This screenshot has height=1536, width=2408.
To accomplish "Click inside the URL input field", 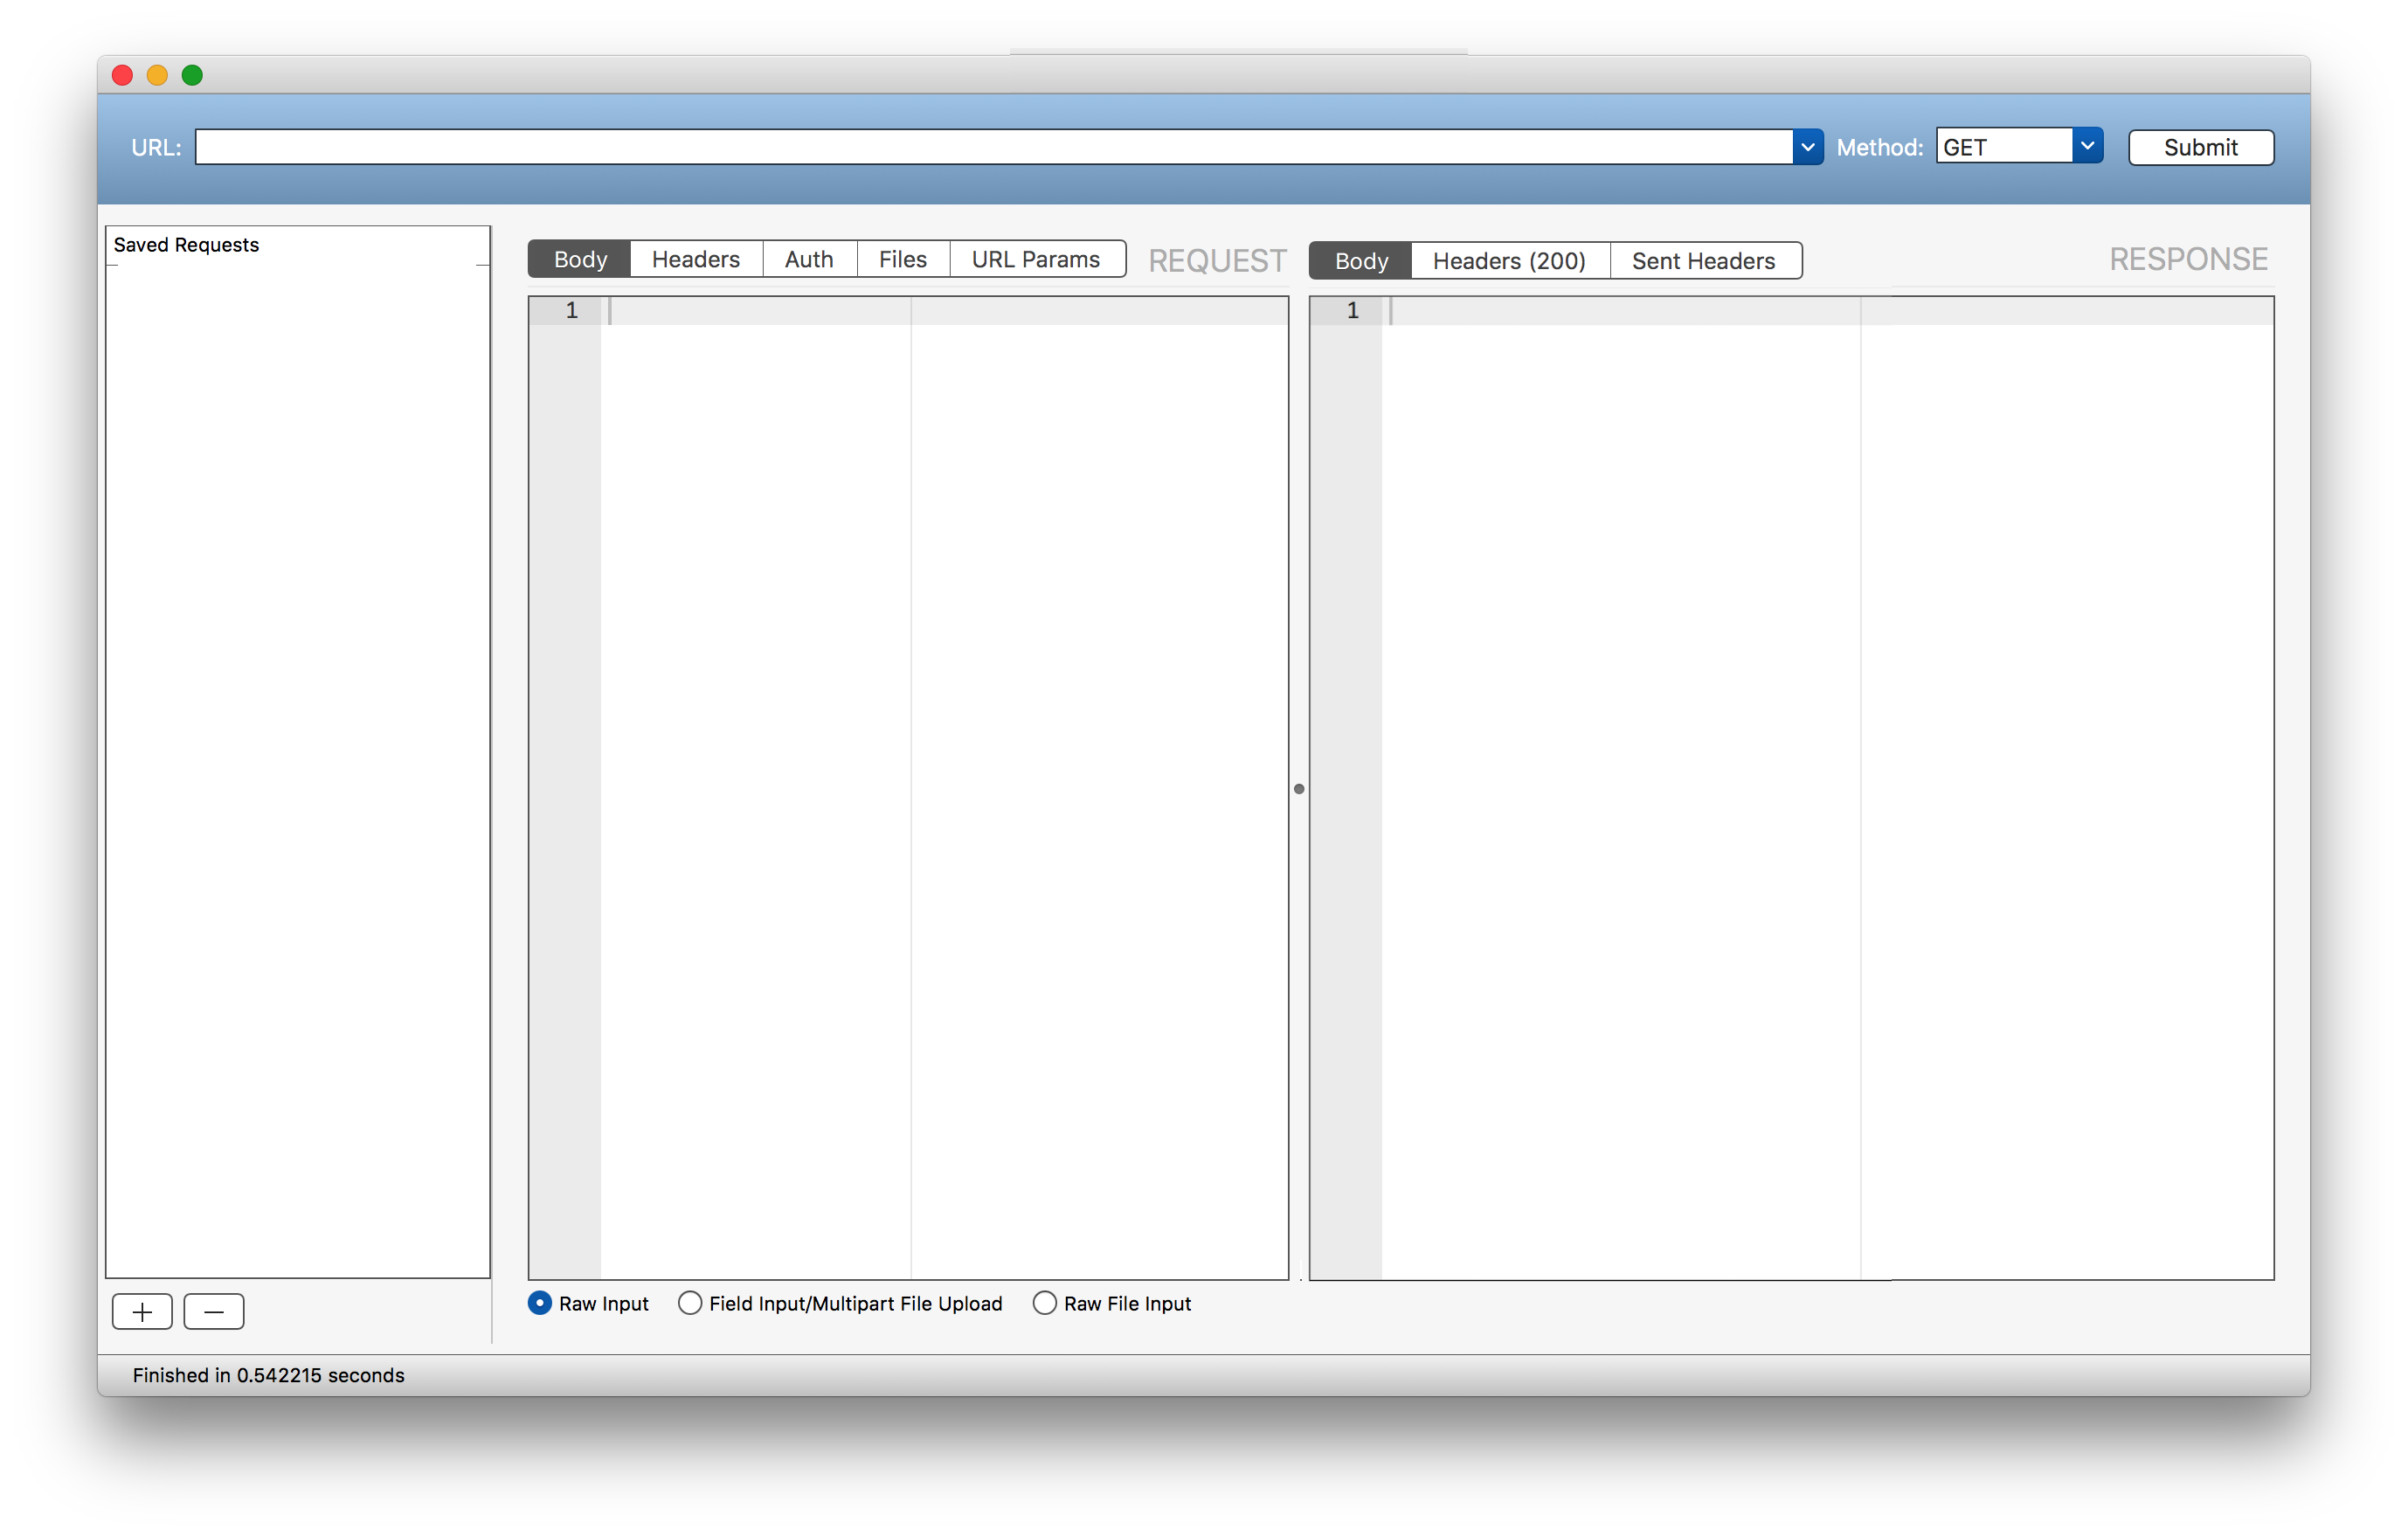I will click(x=900, y=146).
